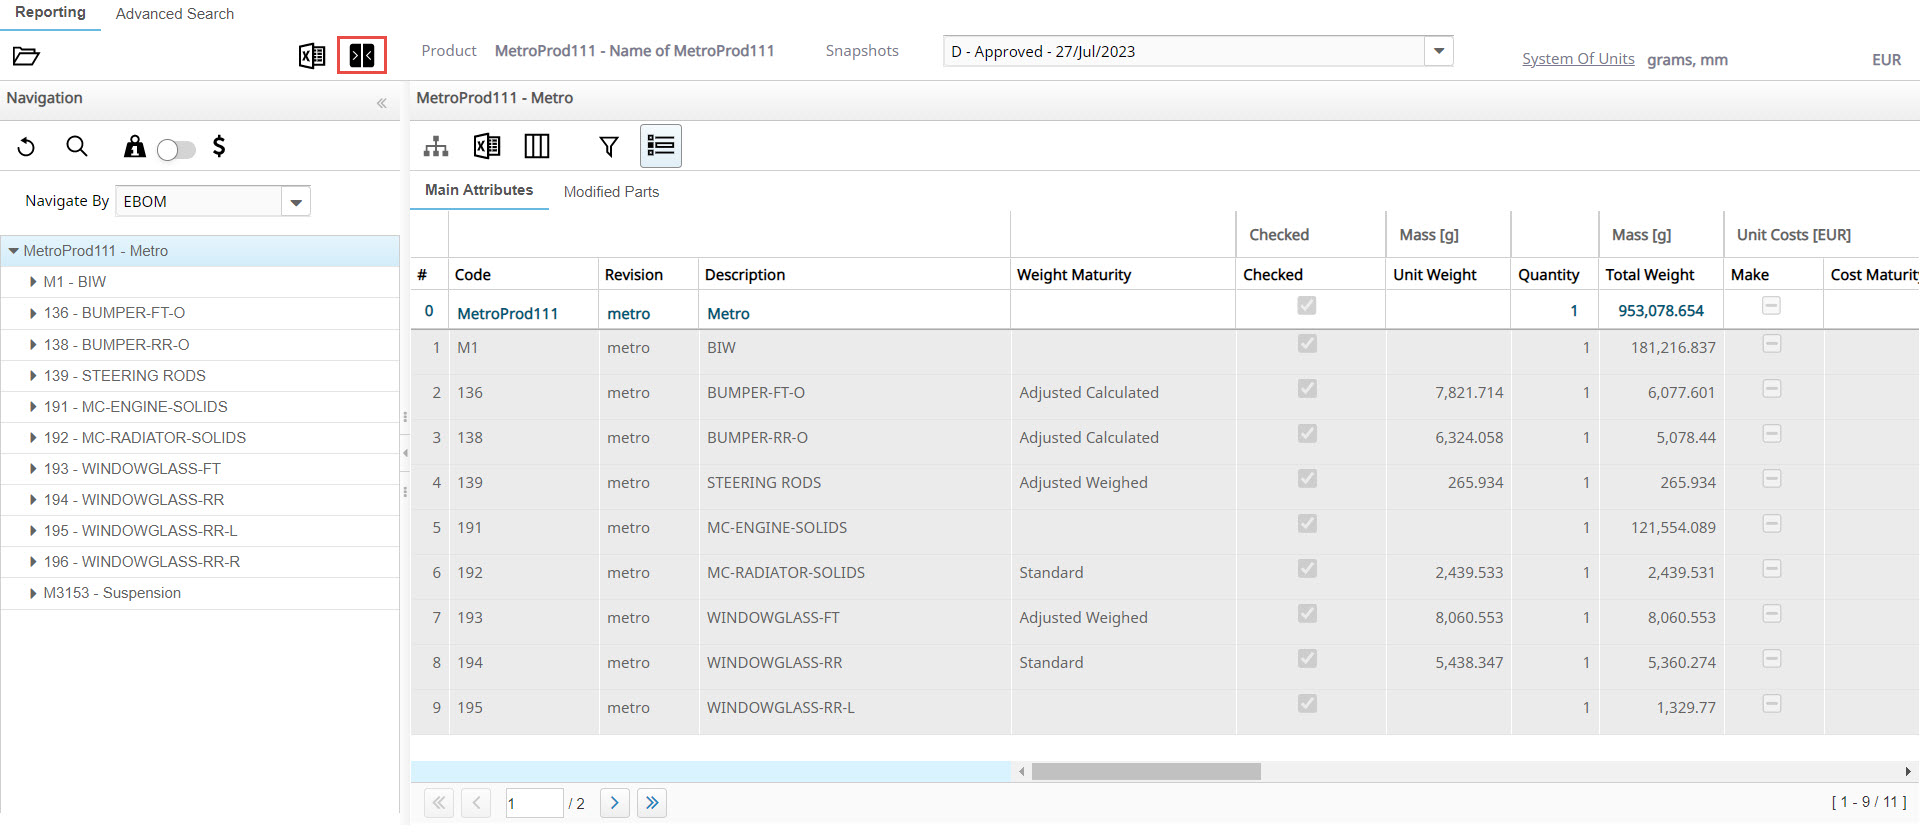This screenshot has height=836, width=1920.
Task: Click the red-highlighted compare icon
Action: pyautogui.click(x=361, y=56)
